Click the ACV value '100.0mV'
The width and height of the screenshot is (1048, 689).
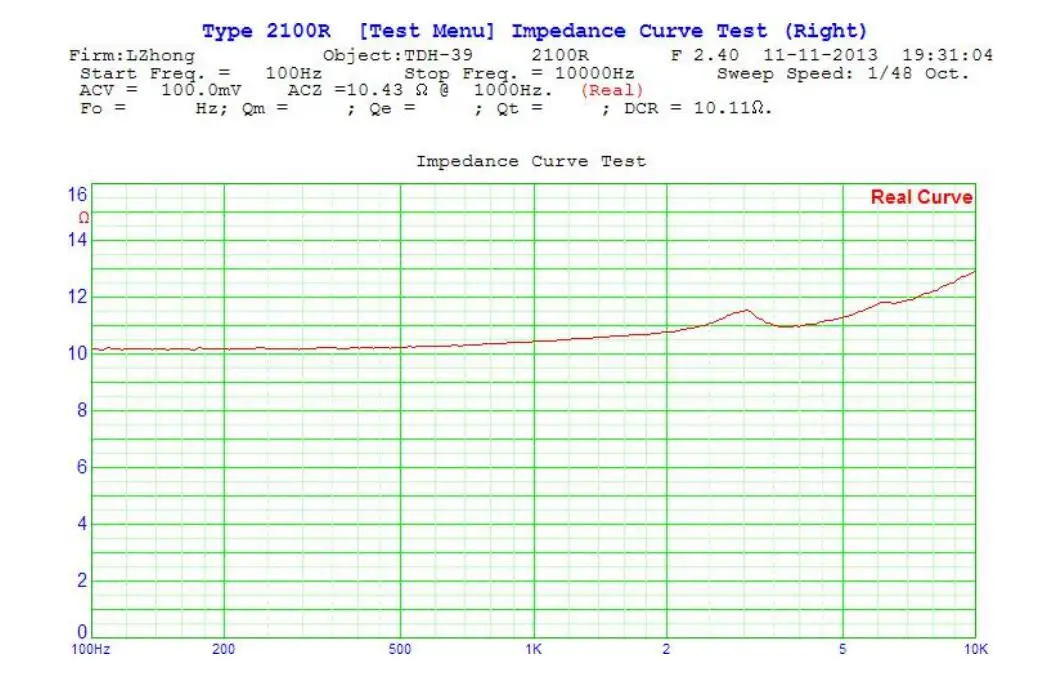click(201, 90)
